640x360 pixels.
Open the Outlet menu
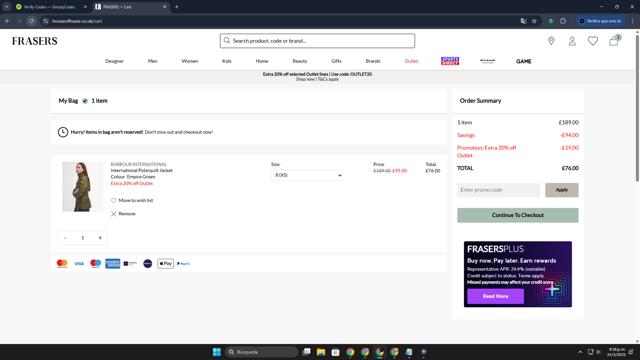411,61
